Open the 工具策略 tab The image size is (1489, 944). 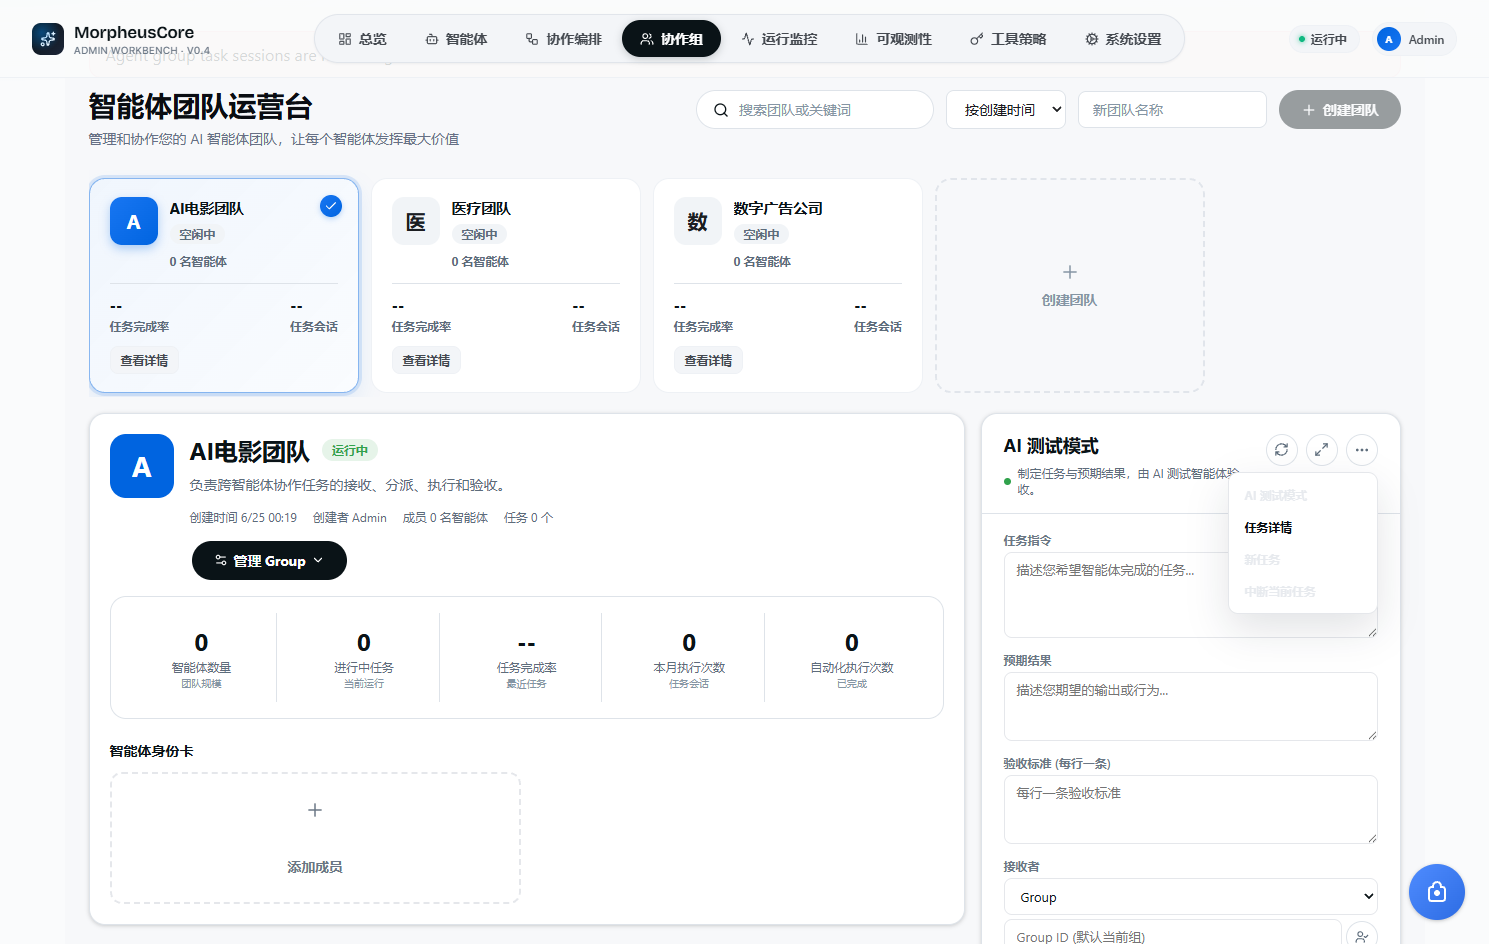point(1008,39)
